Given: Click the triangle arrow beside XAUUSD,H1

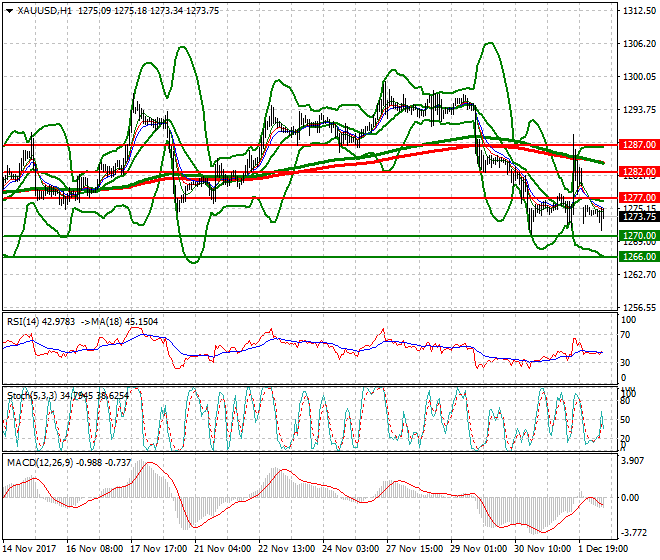Looking at the screenshot, I should point(9,11).
